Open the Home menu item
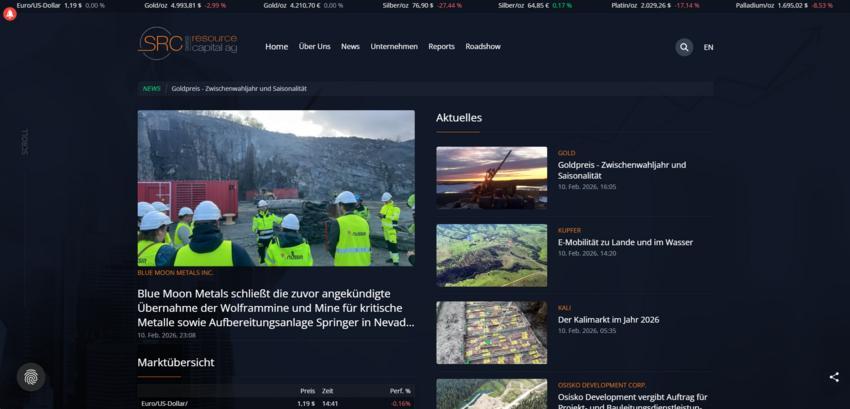Image resolution: width=850 pixels, height=409 pixels. click(x=276, y=47)
